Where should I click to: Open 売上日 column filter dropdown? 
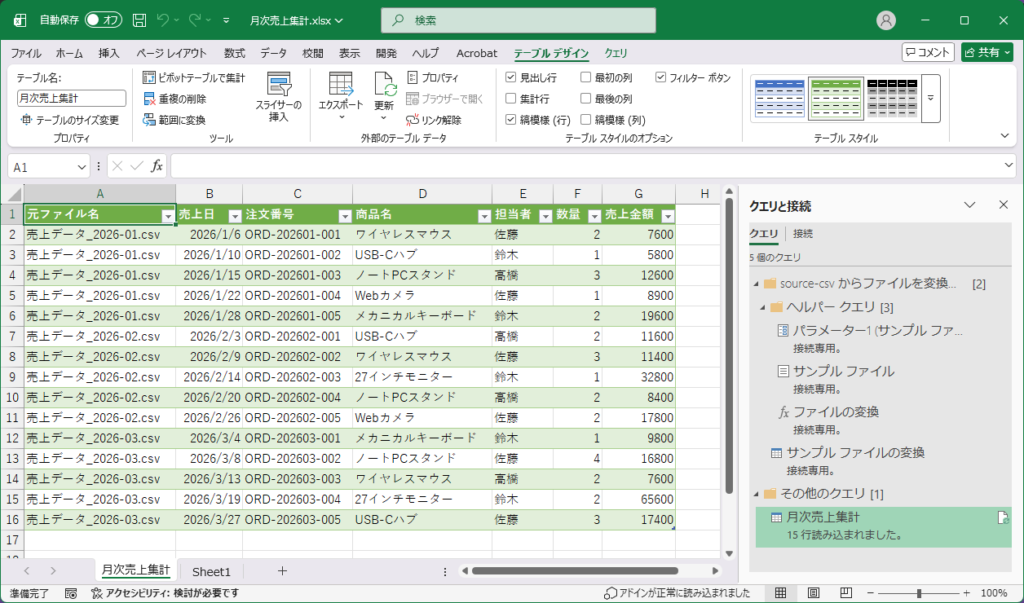point(235,216)
